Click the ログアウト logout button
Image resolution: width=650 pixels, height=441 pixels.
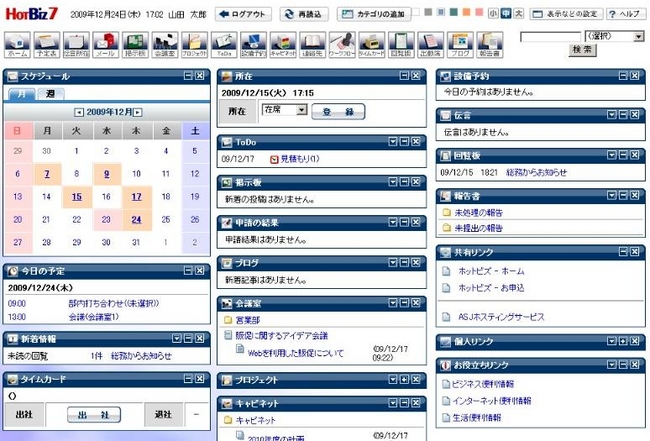click(243, 15)
